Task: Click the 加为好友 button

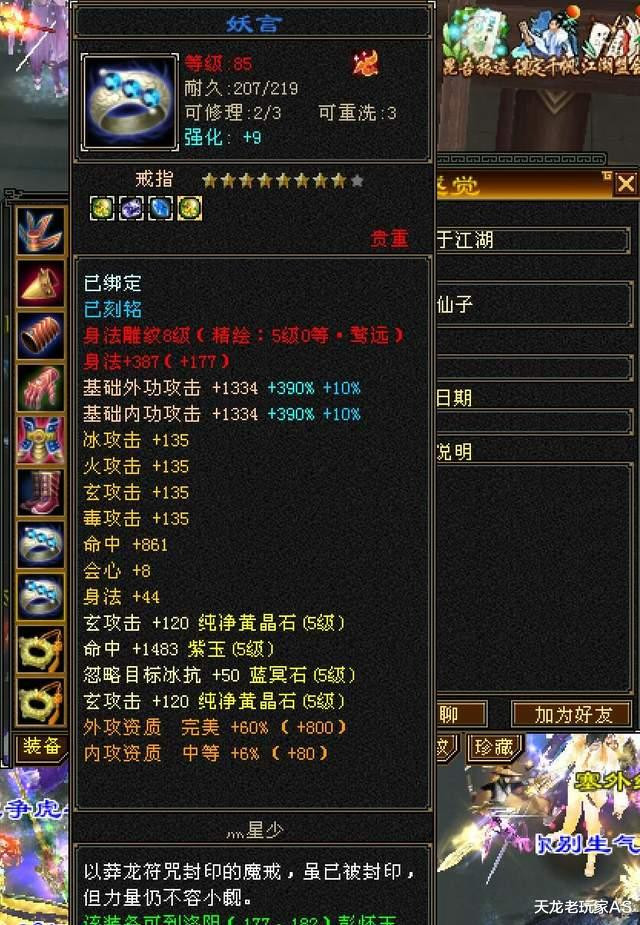Action: point(572,714)
